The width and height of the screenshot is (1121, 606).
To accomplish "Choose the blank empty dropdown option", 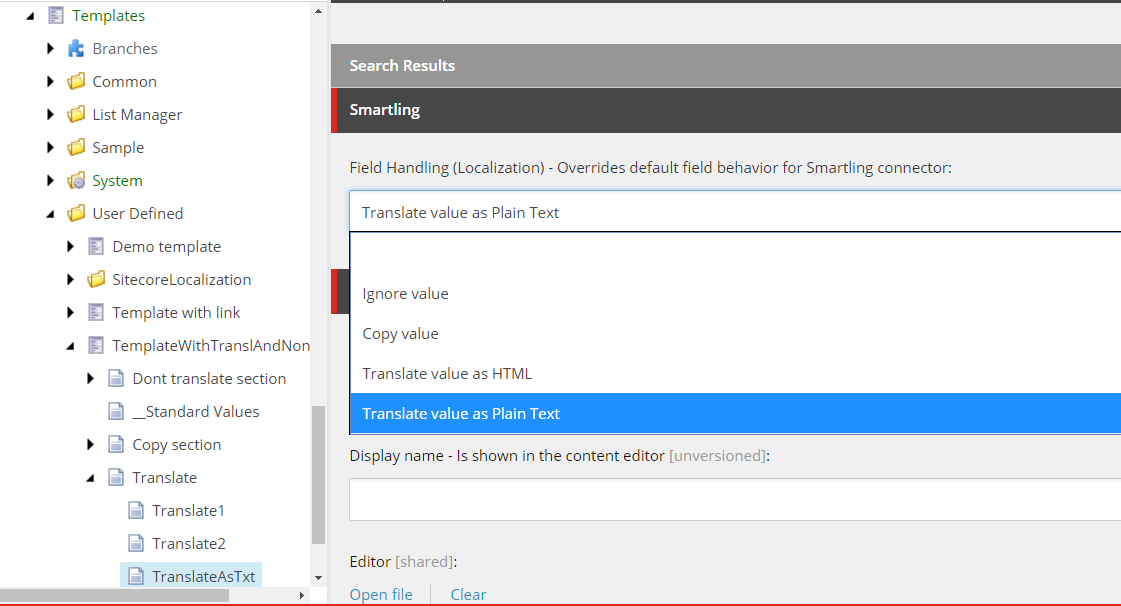I will (x=736, y=254).
